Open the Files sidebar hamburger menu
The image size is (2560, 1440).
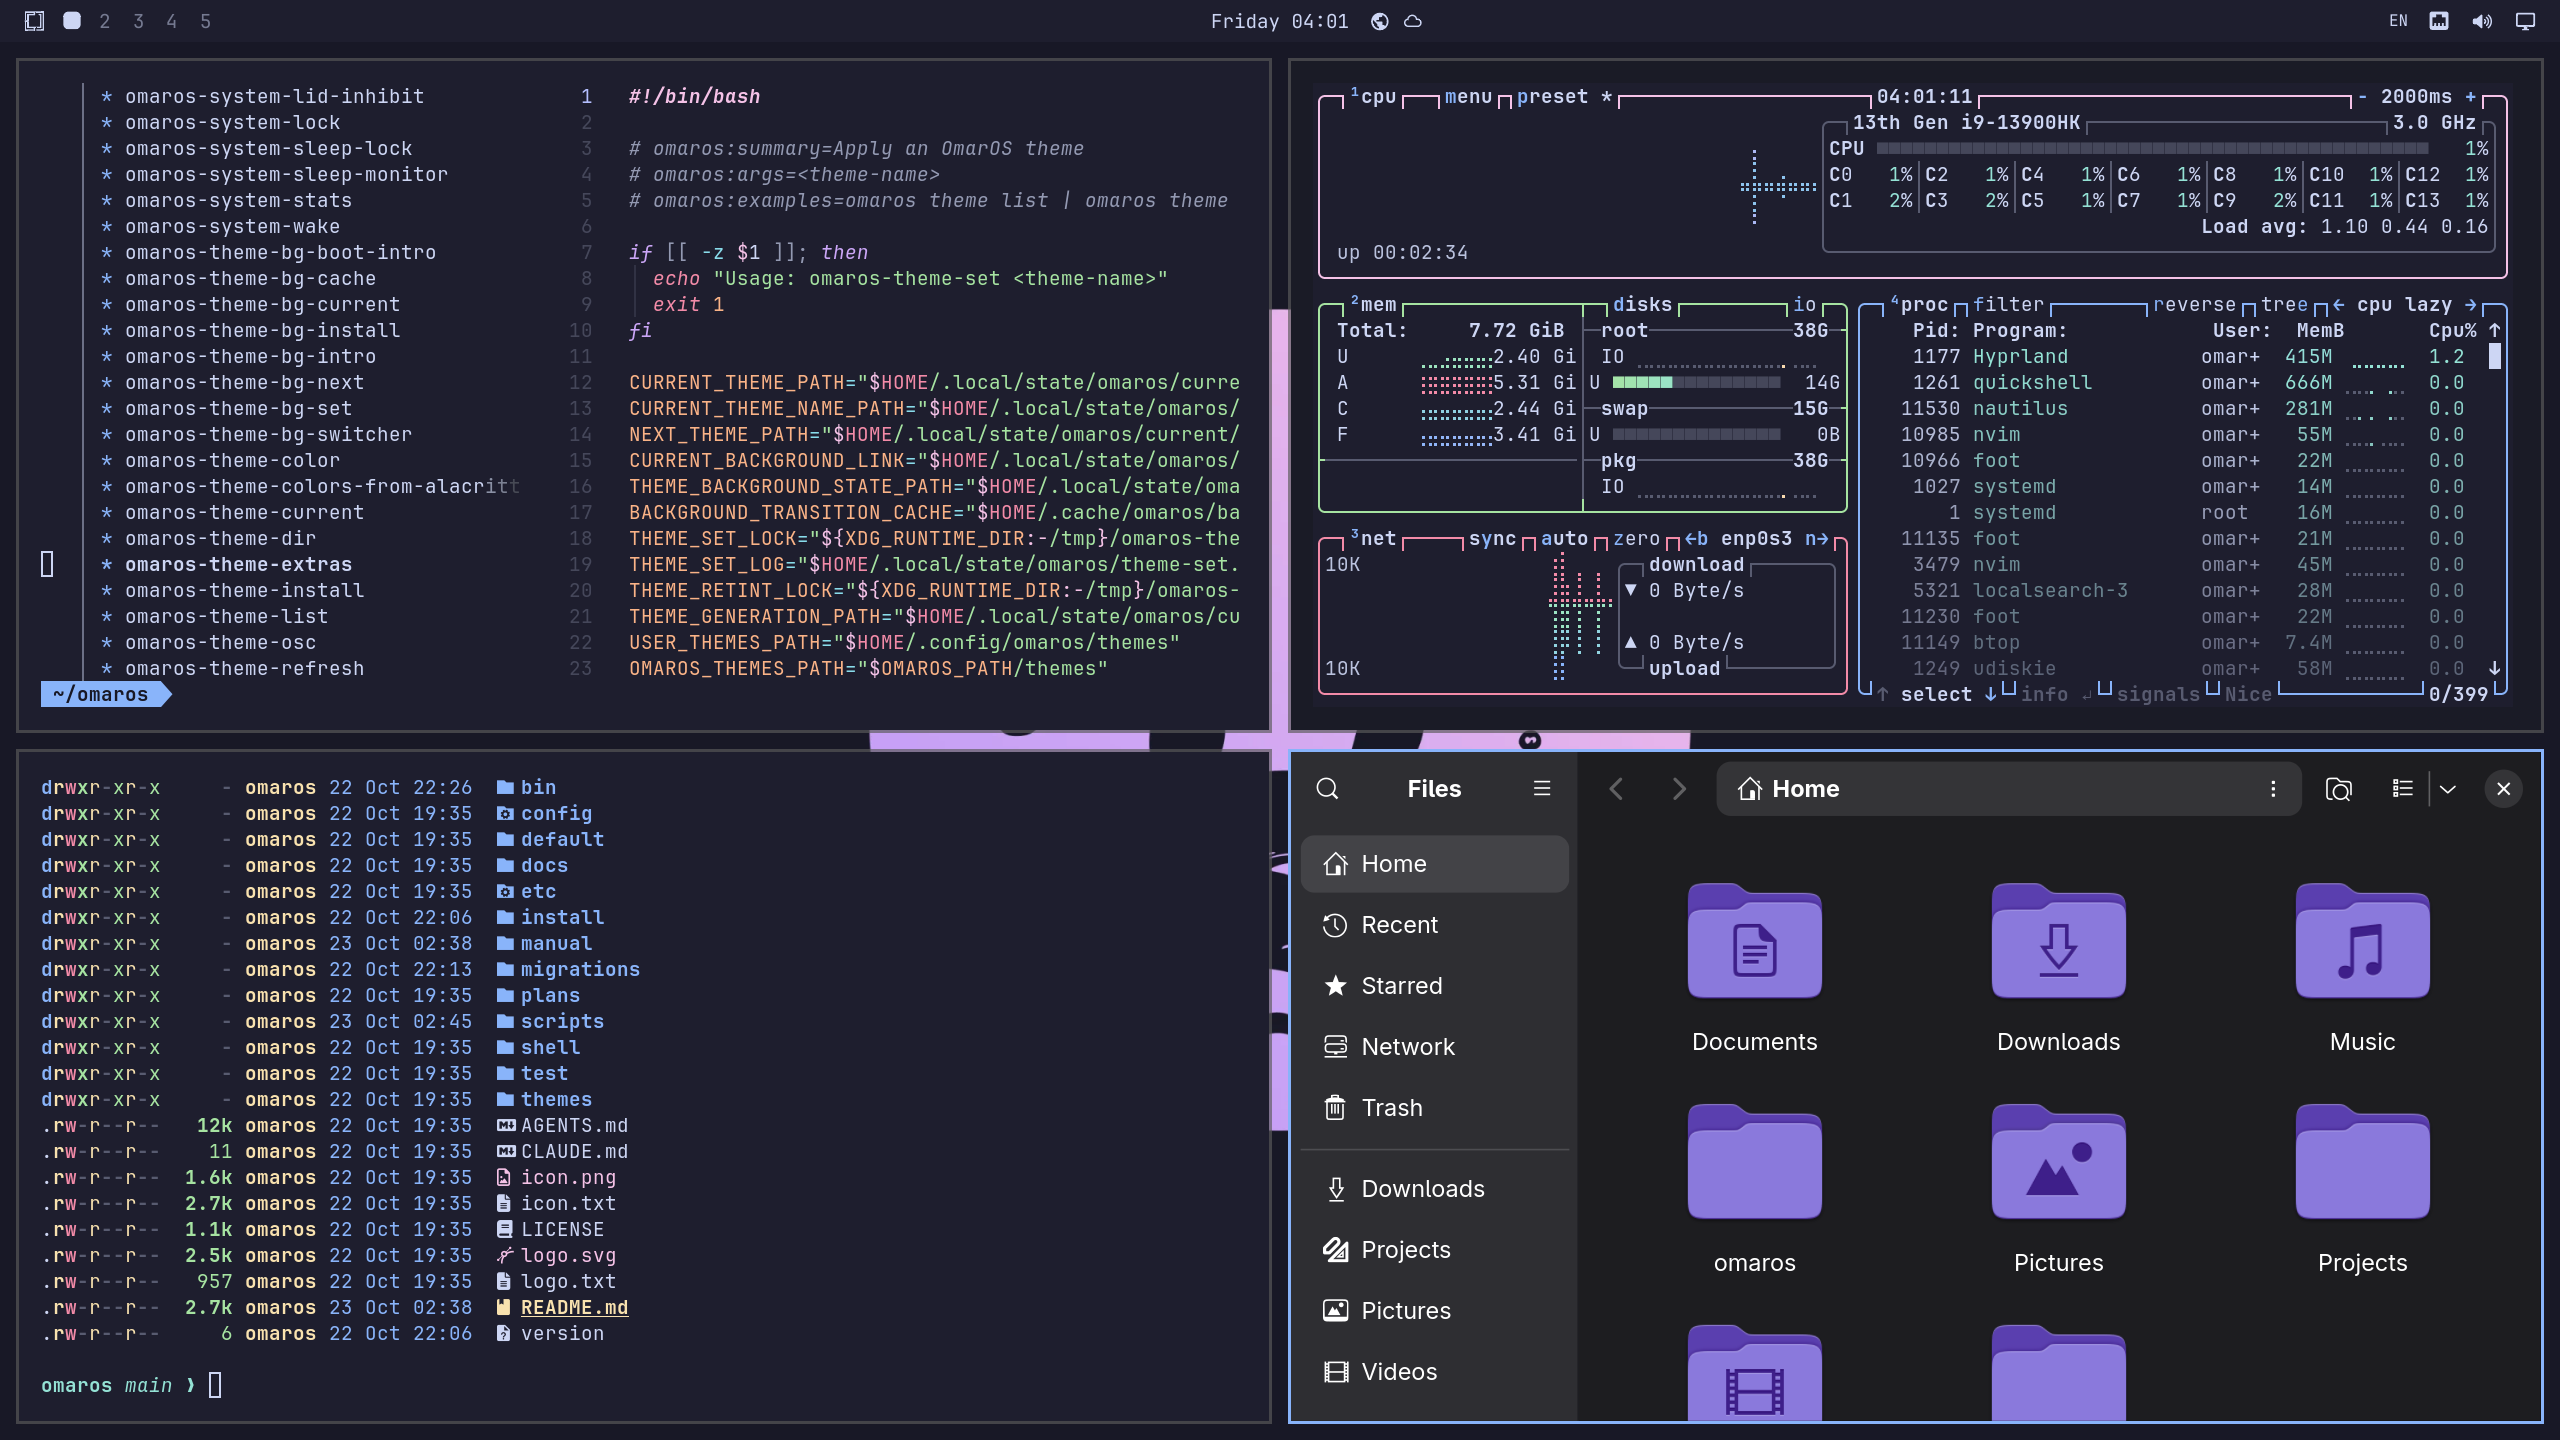[1542, 789]
